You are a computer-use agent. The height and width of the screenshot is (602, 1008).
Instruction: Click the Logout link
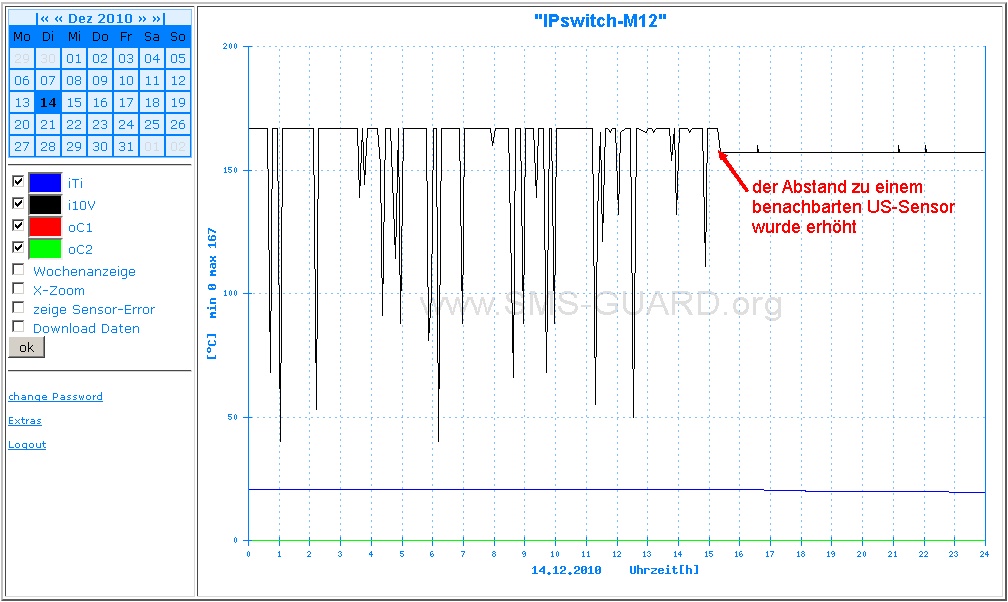[x=27, y=444]
